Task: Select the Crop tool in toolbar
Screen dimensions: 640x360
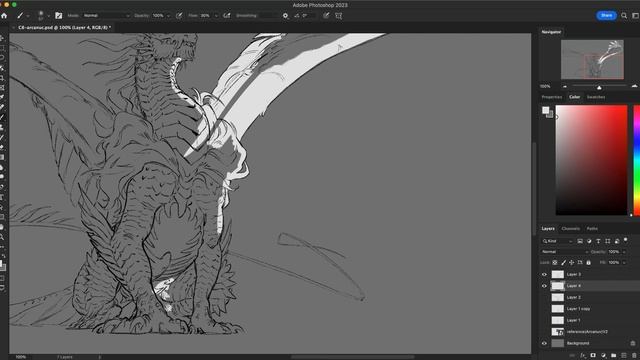Action: pyautogui.click(x=2, y=78)
